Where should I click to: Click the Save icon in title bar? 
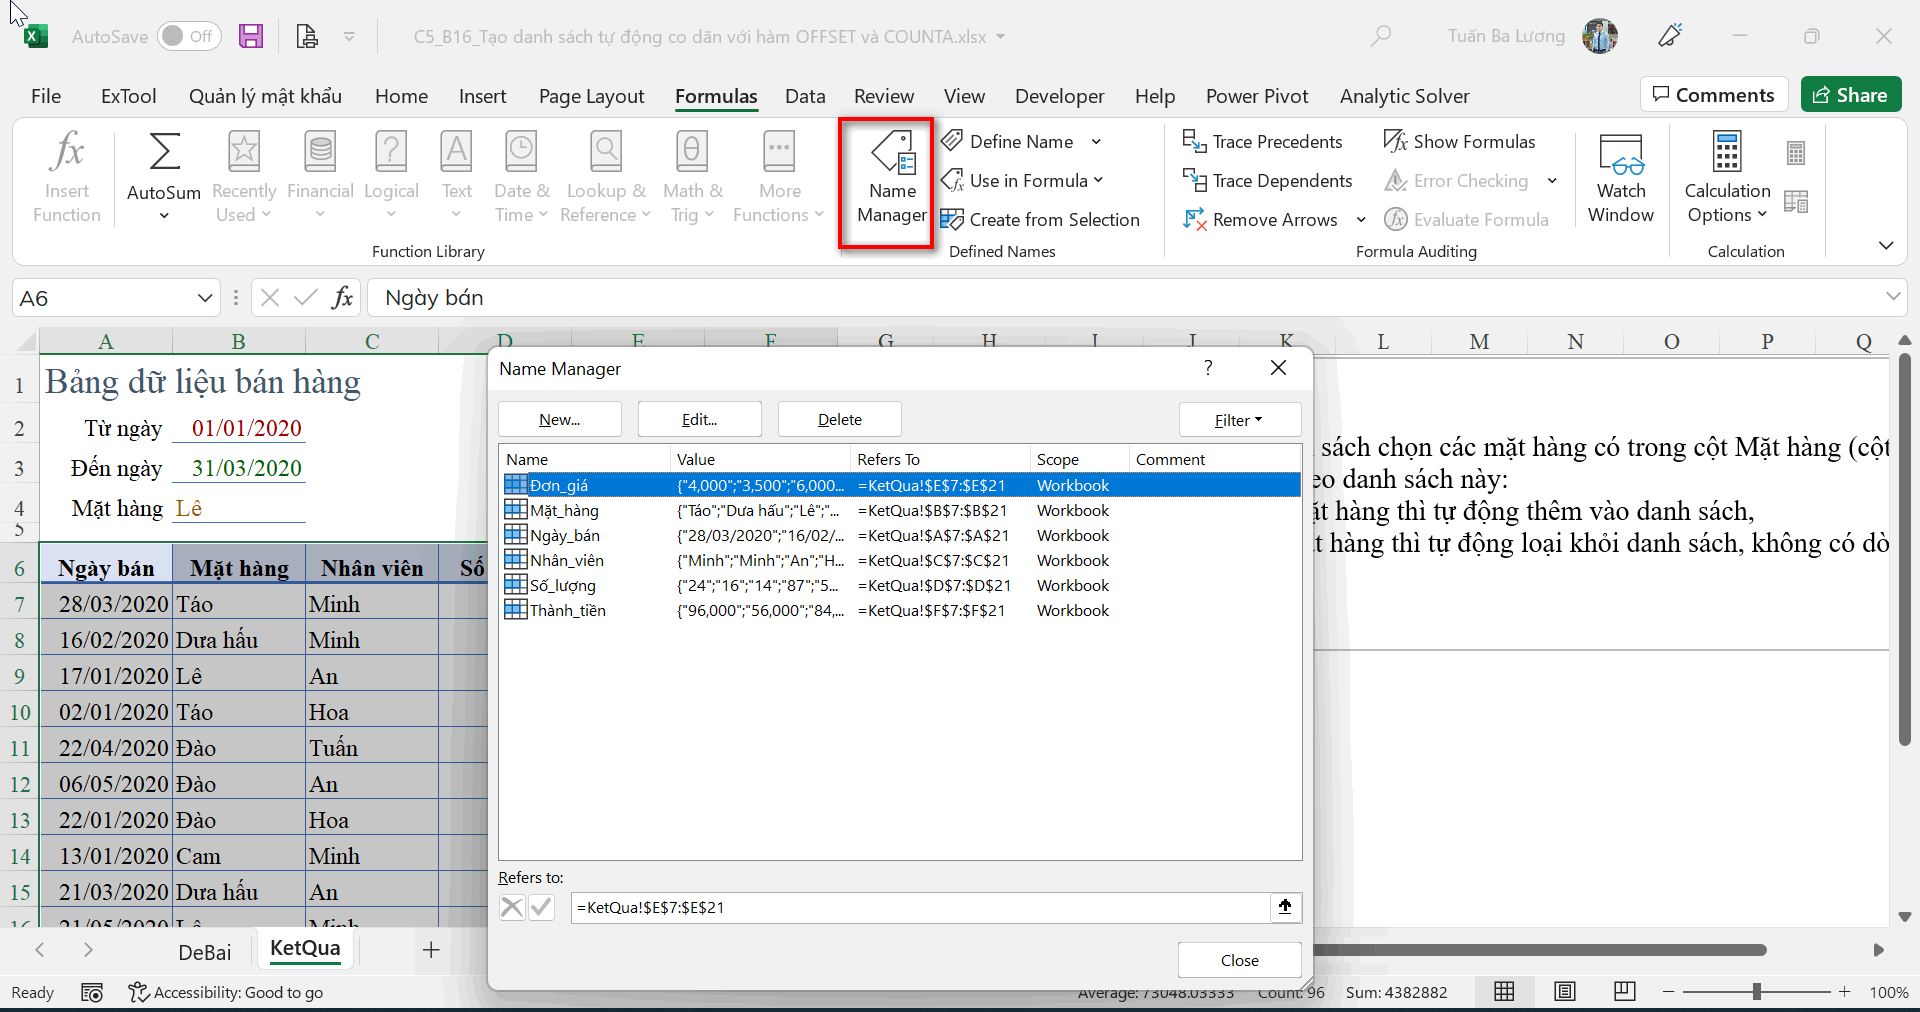(251, 37)
